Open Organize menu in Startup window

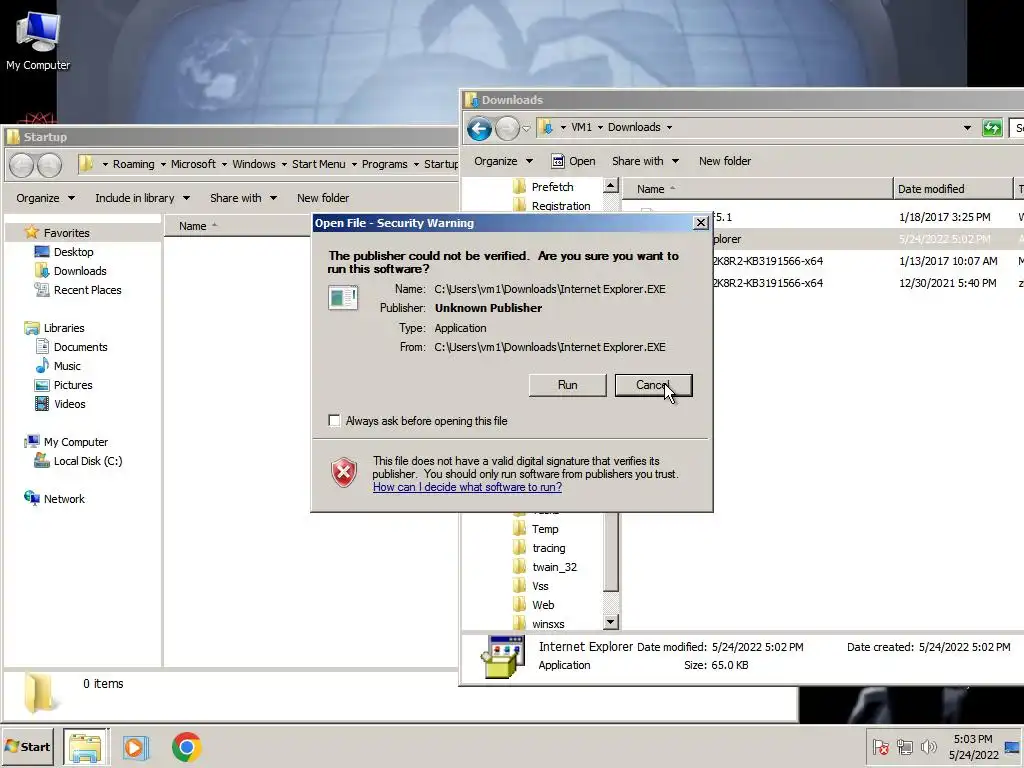pyautogui.click(x=45, y=198)
